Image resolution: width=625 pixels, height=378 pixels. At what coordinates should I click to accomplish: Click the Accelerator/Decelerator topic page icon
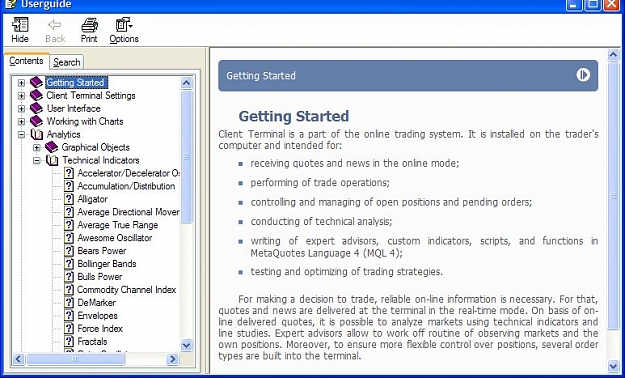coord(69,173)
